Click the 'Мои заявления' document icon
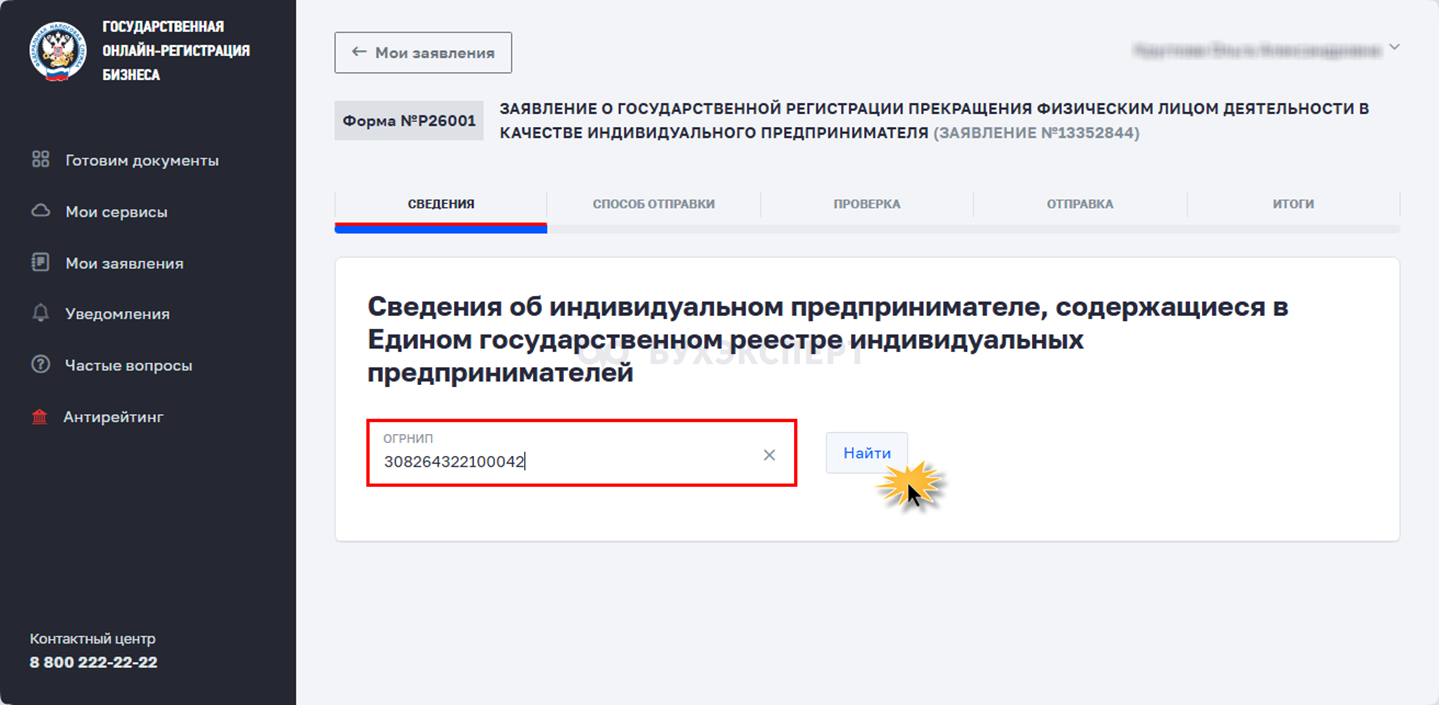 coord(41,263)
